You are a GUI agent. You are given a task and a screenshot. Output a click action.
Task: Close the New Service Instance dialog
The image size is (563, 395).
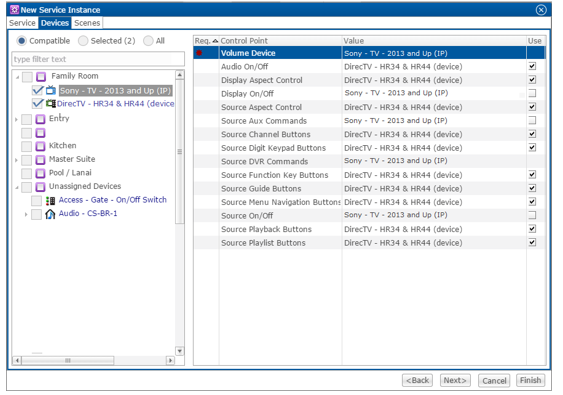(541, 10)
